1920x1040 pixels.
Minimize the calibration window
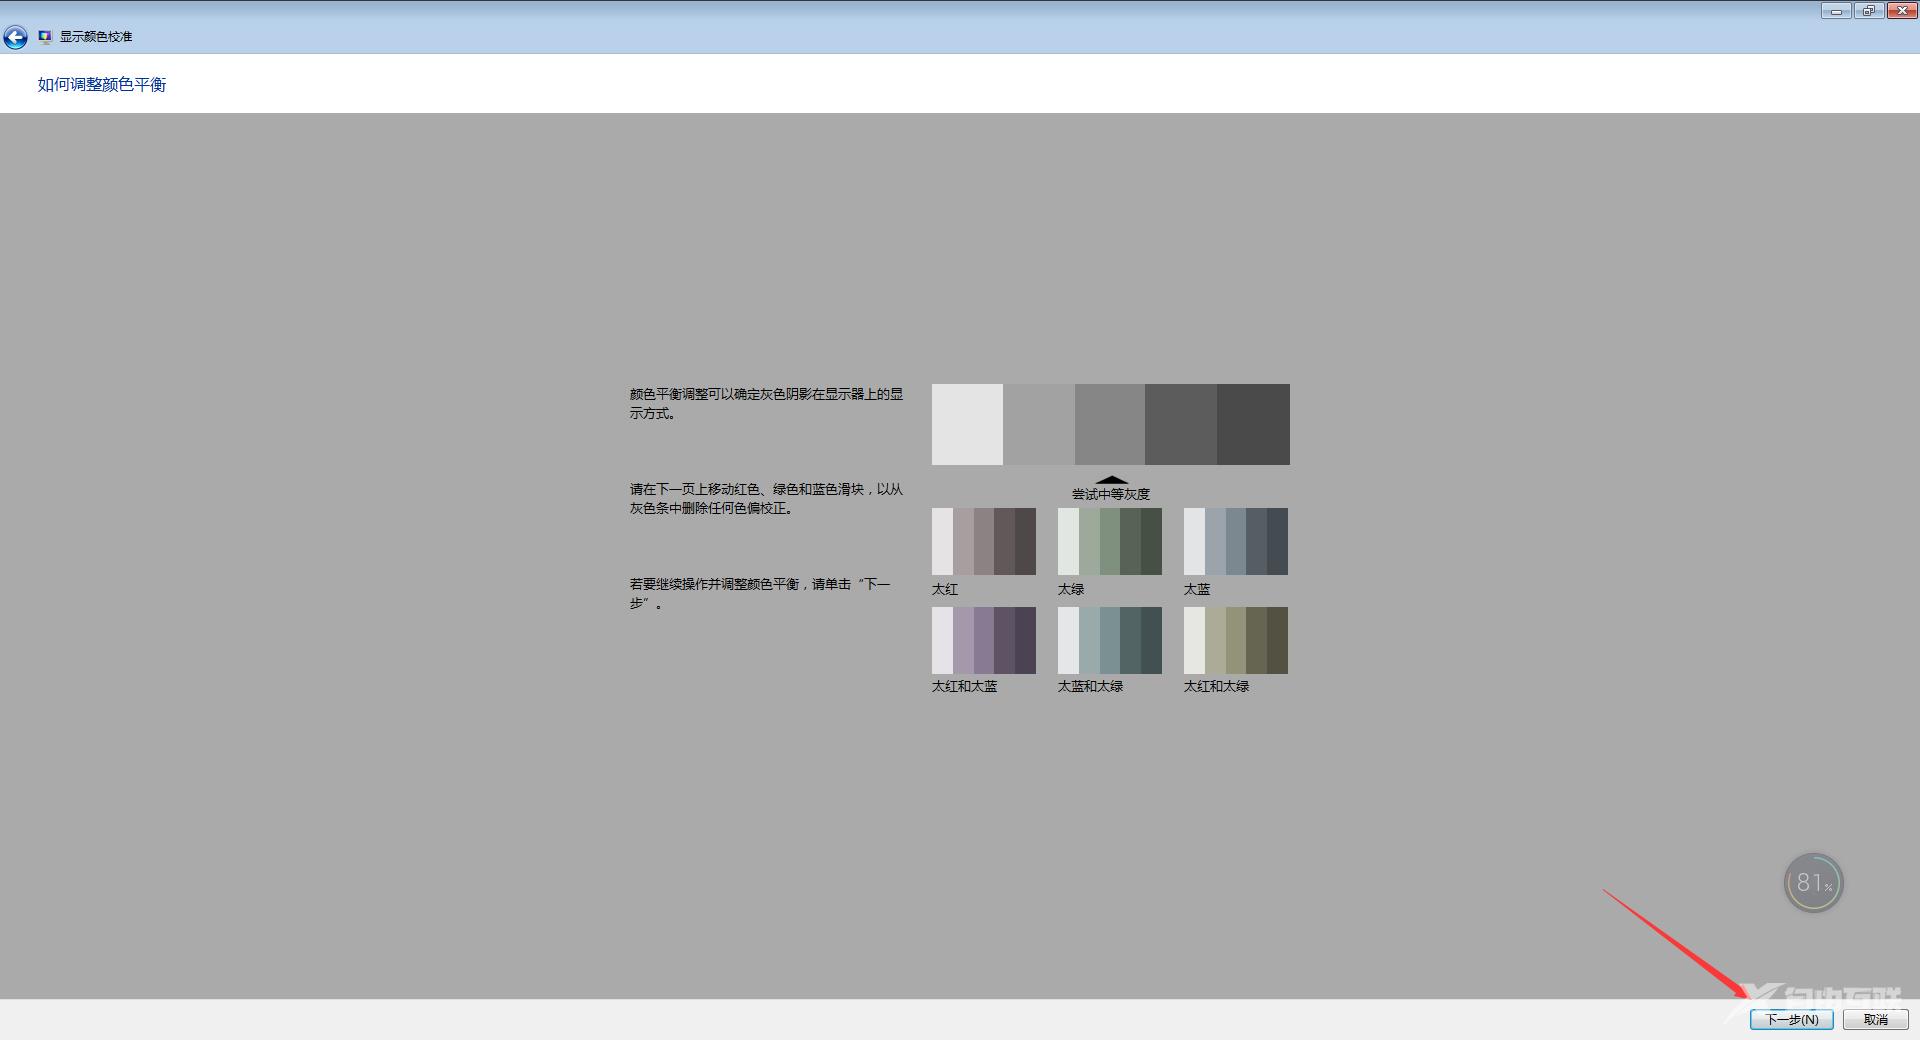[1836, 11]
